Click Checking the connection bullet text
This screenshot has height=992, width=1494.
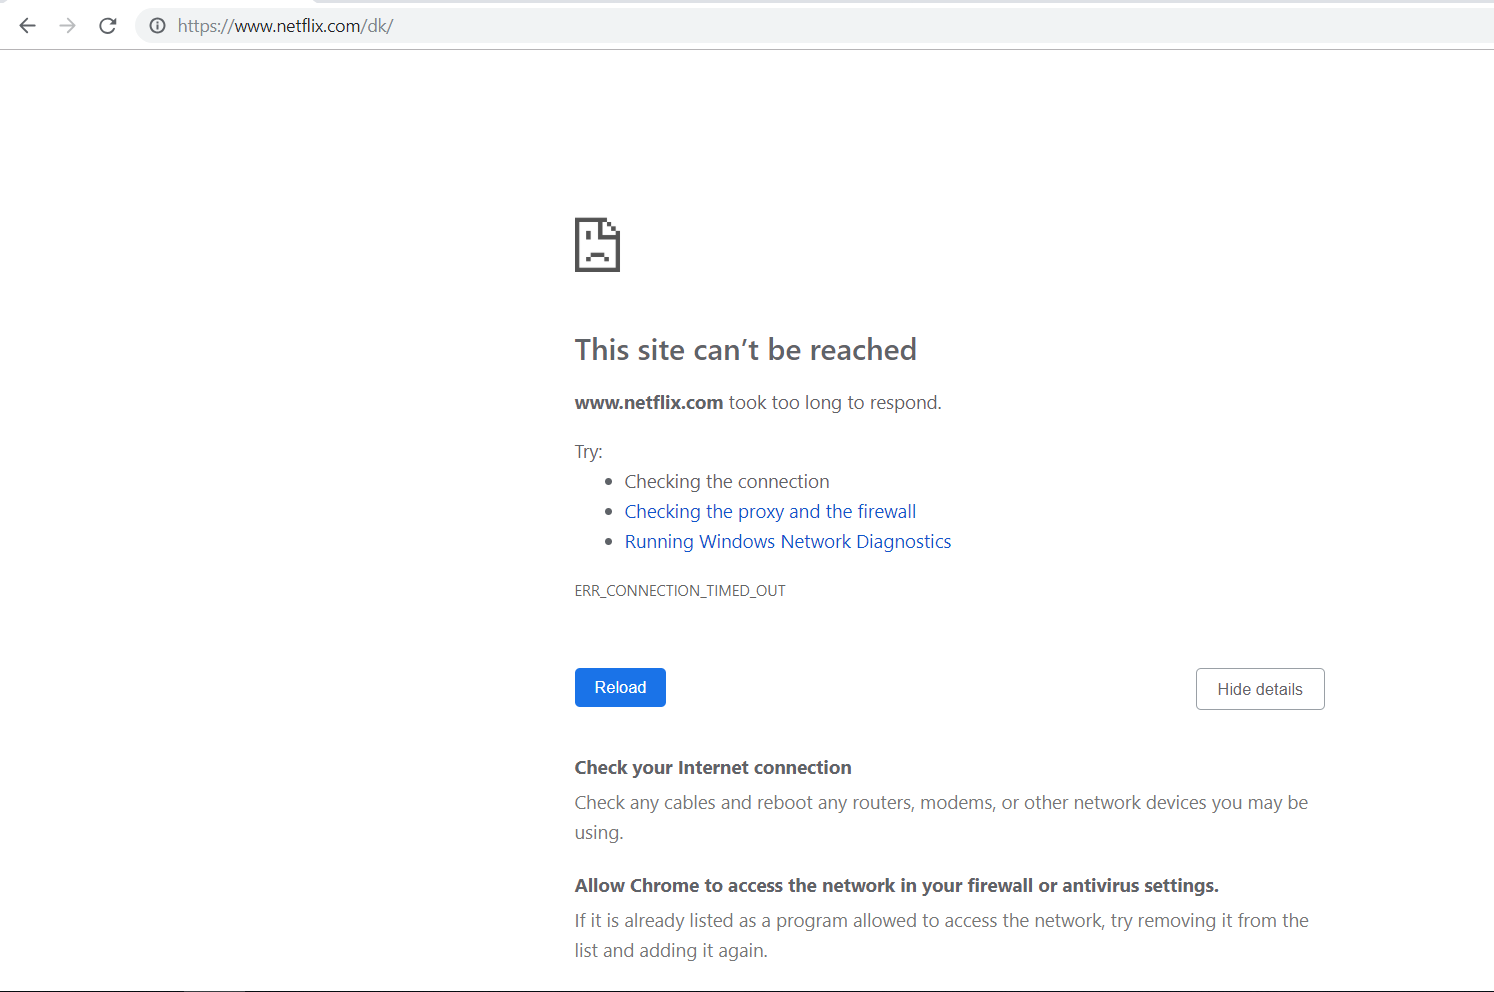click(x=727, y=482)
